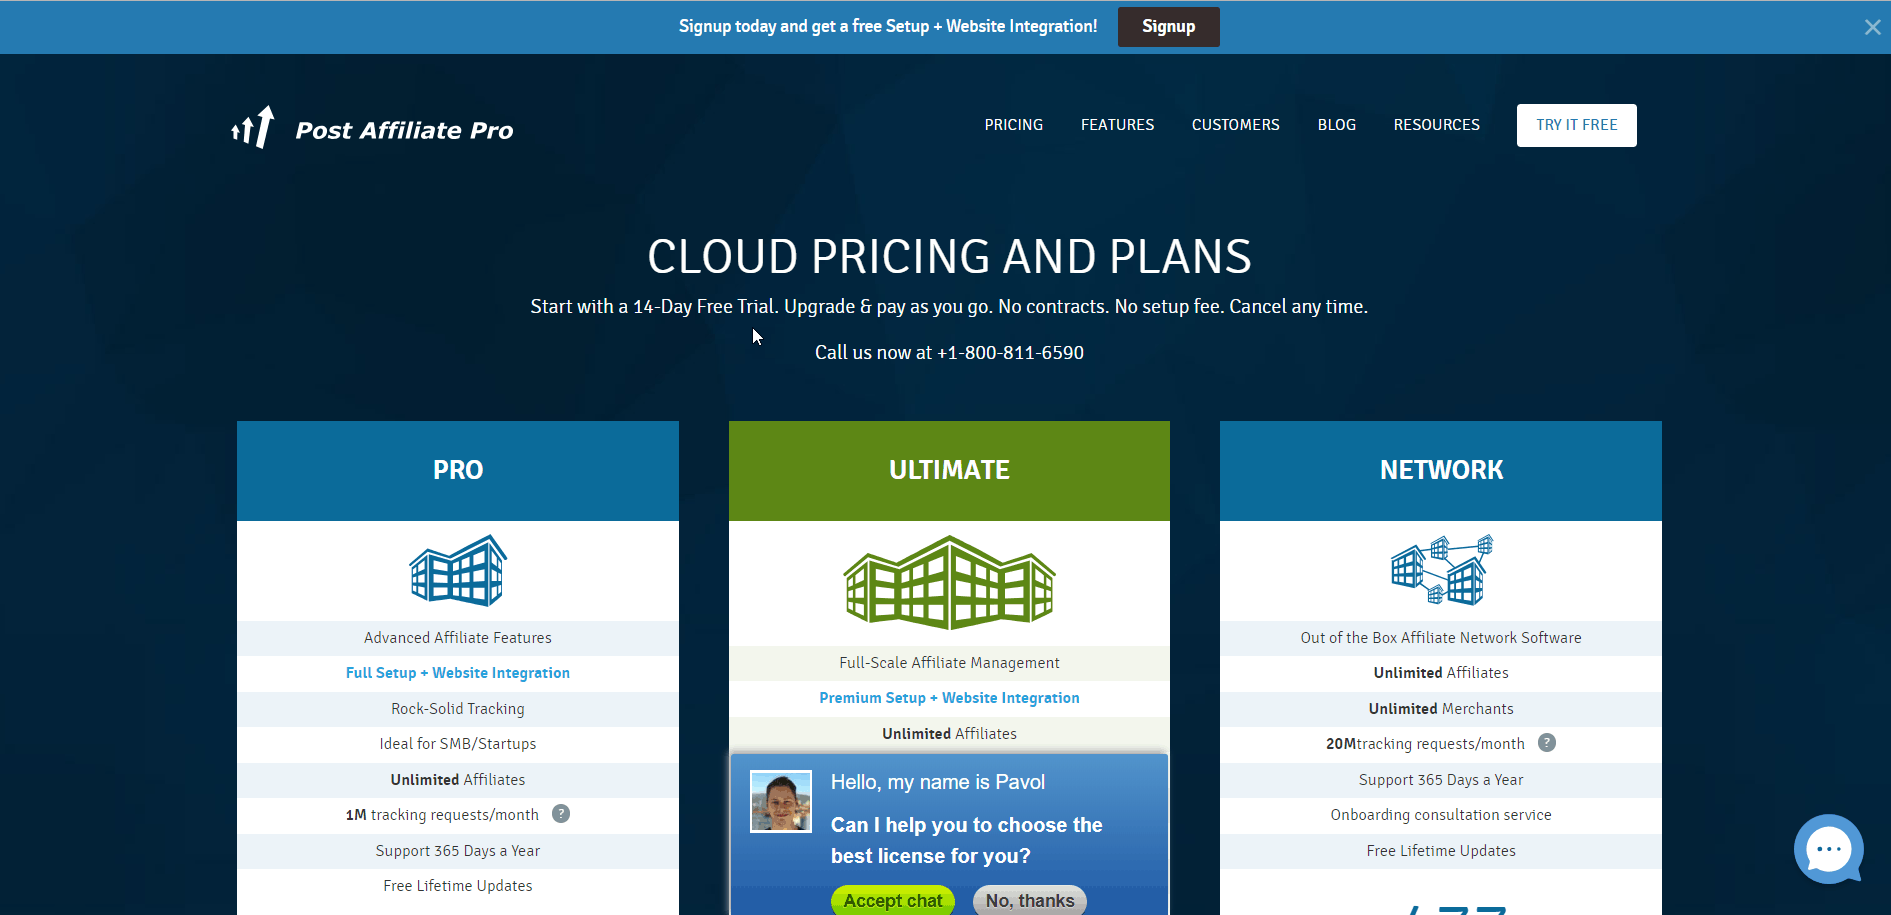This screenshot has height=915, width=1891.
Task: Click Premium Setup + Website Integration link
Action: [949, 698]
